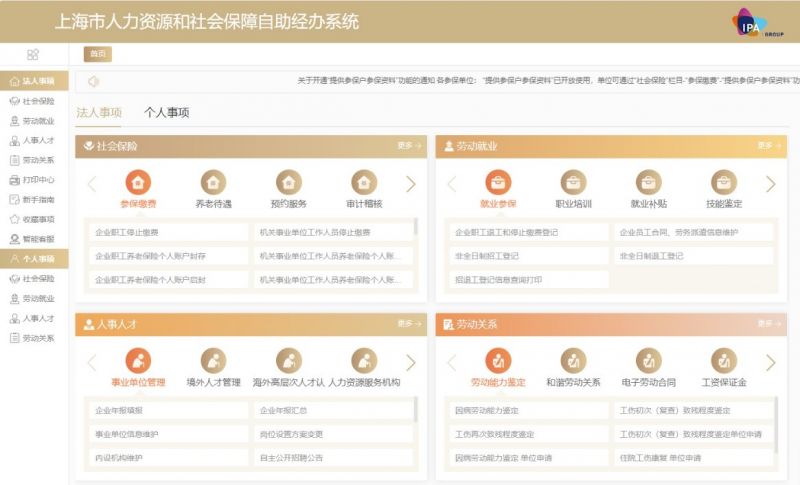Open the 境外人才管理 icon
Screen dimensions: 800x485
(x=213, y=361)
